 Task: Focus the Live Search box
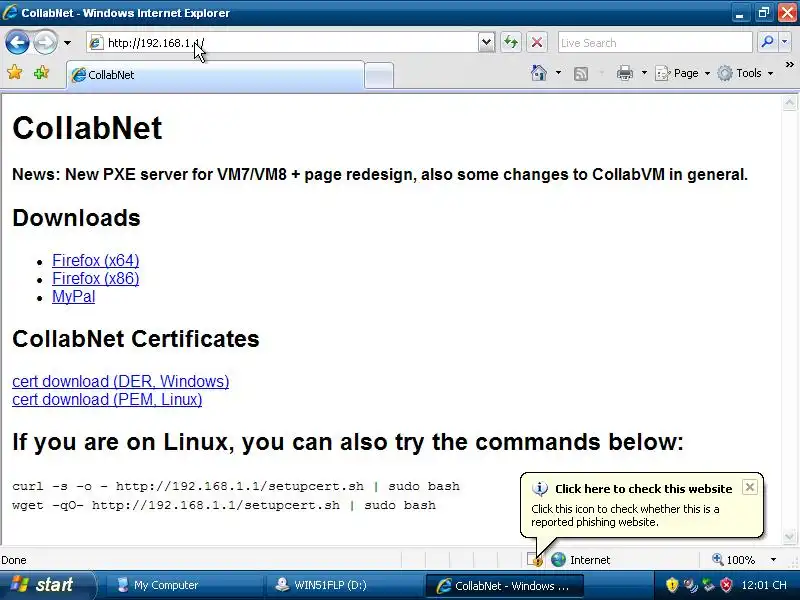[655, 43]
